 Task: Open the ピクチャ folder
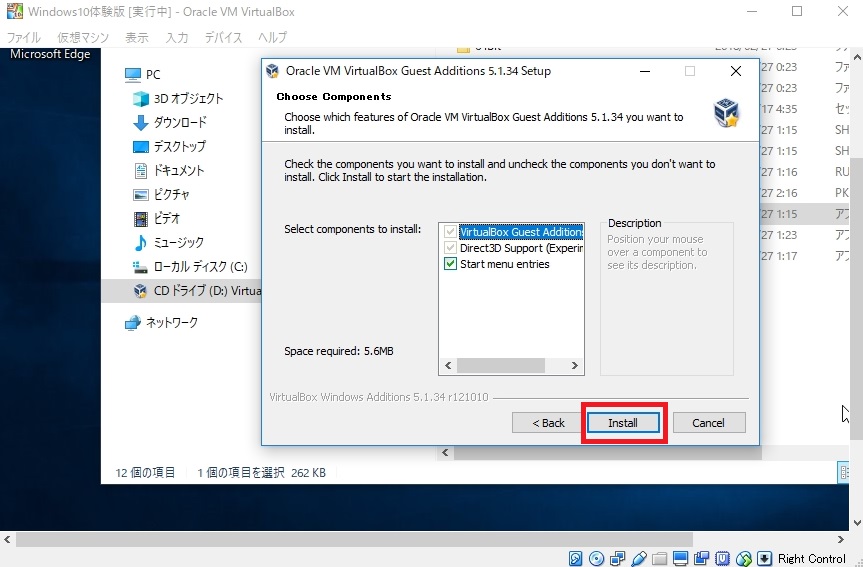pyautogui.click(x=162, y=194)
